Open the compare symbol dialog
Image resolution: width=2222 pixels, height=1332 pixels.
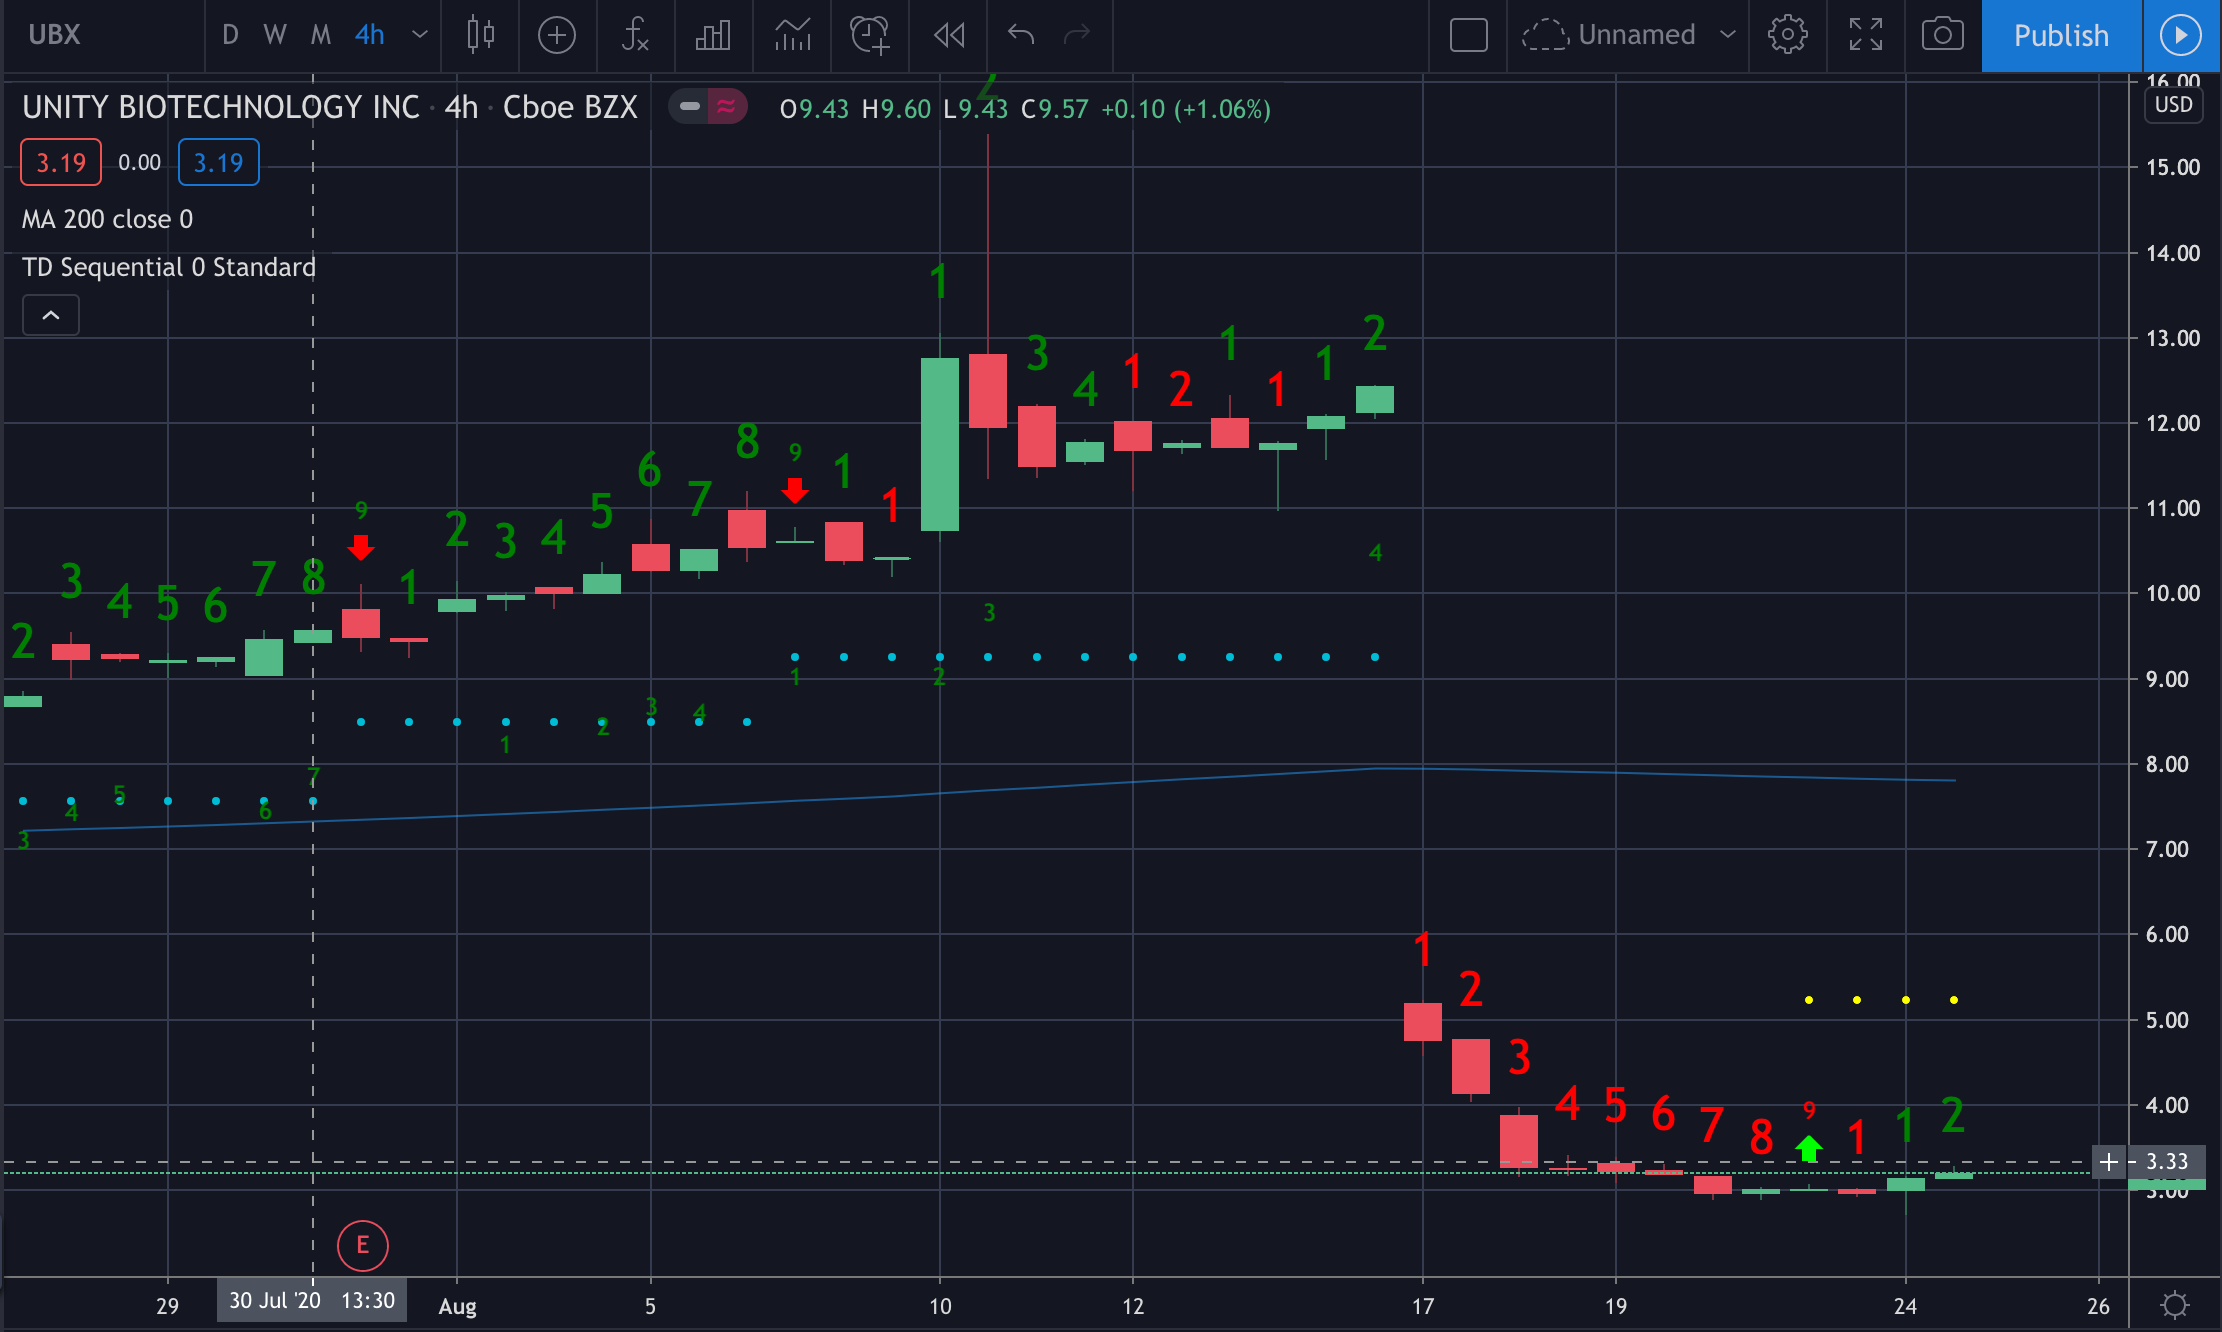point(557,36)
